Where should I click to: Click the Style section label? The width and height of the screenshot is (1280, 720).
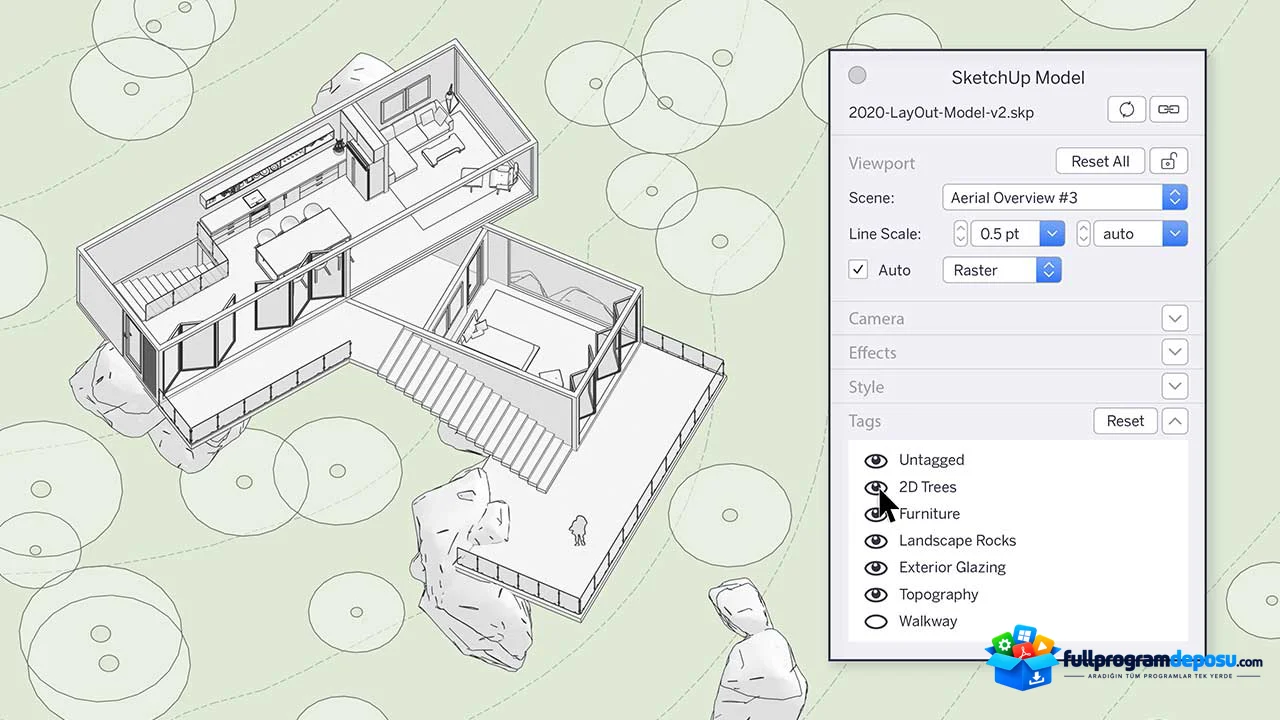pos(866,387)
